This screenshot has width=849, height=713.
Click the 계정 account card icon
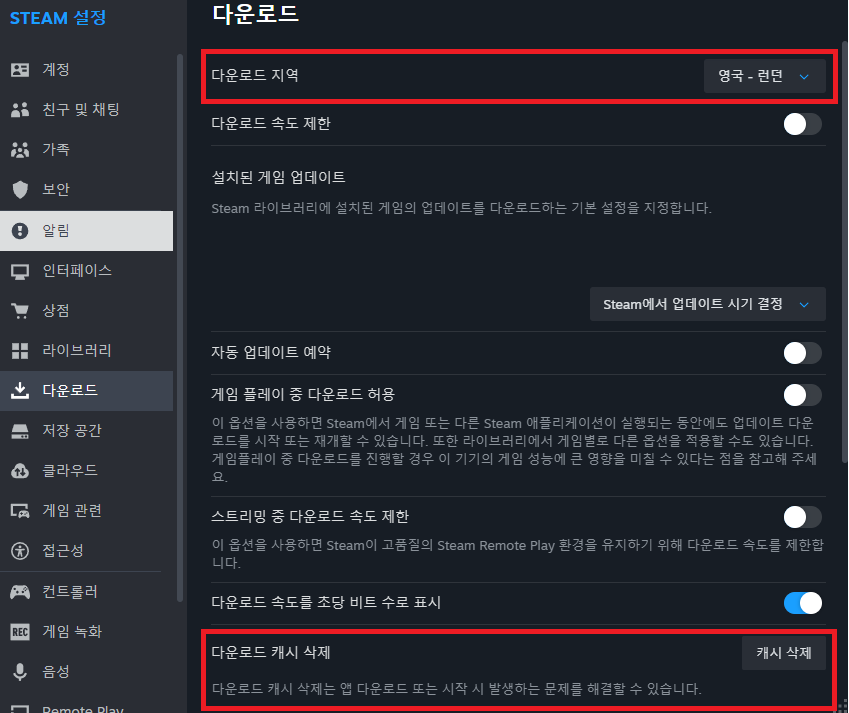(20, 69)
